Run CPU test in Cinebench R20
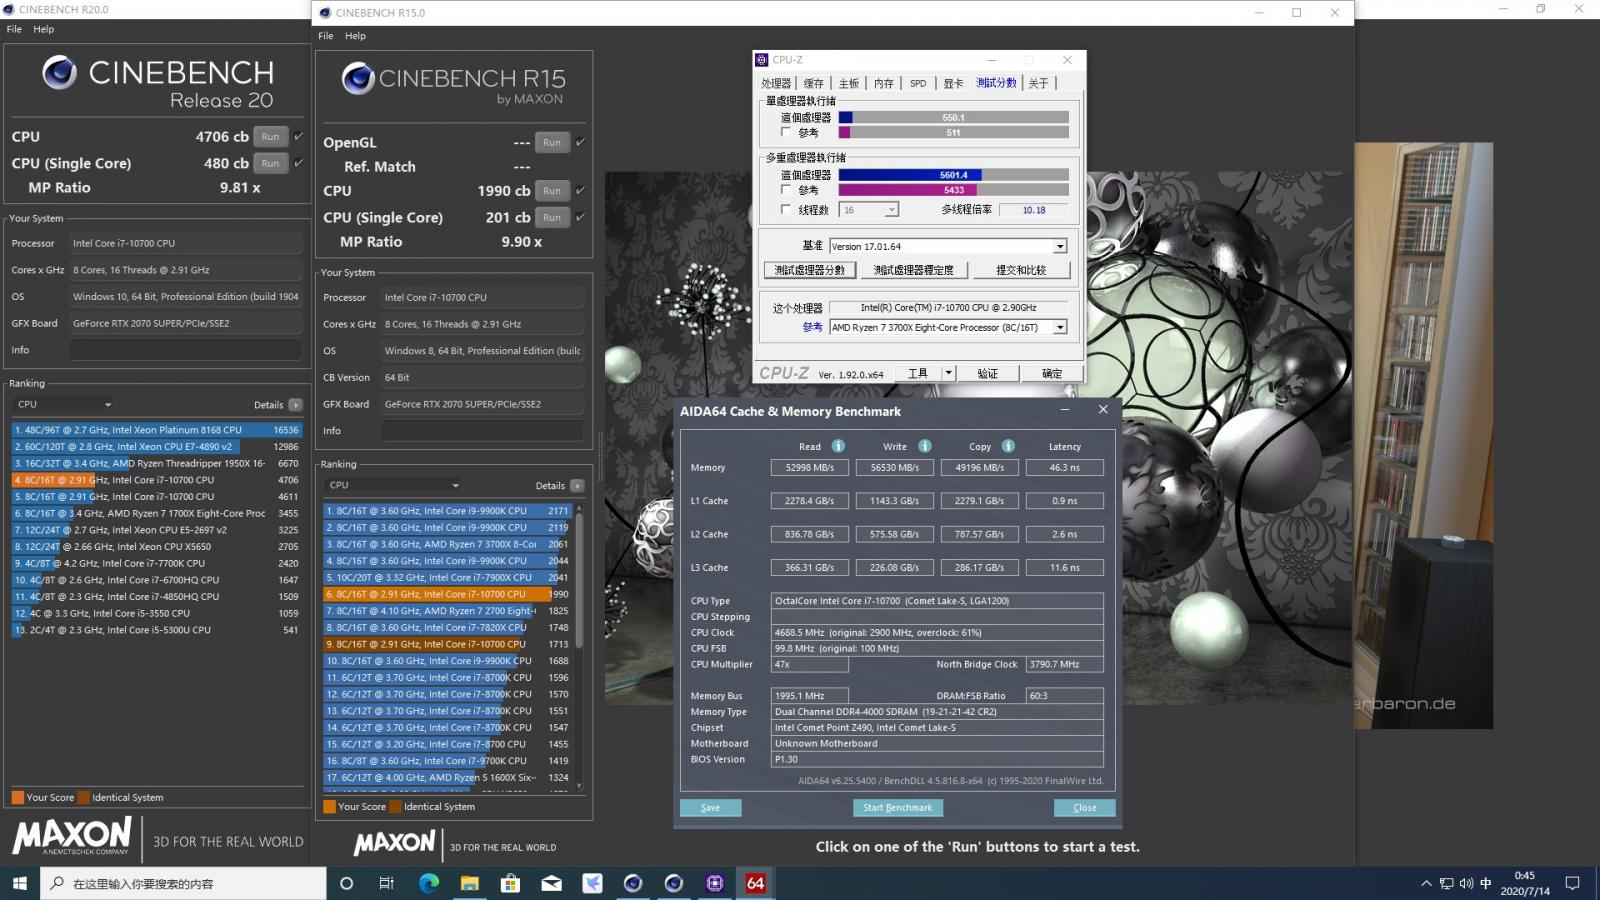Image resolution: width=1600 pixels, height=900 pixels. pos(270,137)
